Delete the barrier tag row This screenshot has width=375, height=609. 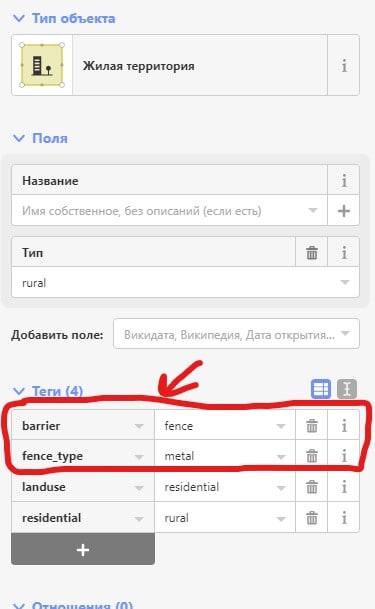pos(312,426)
